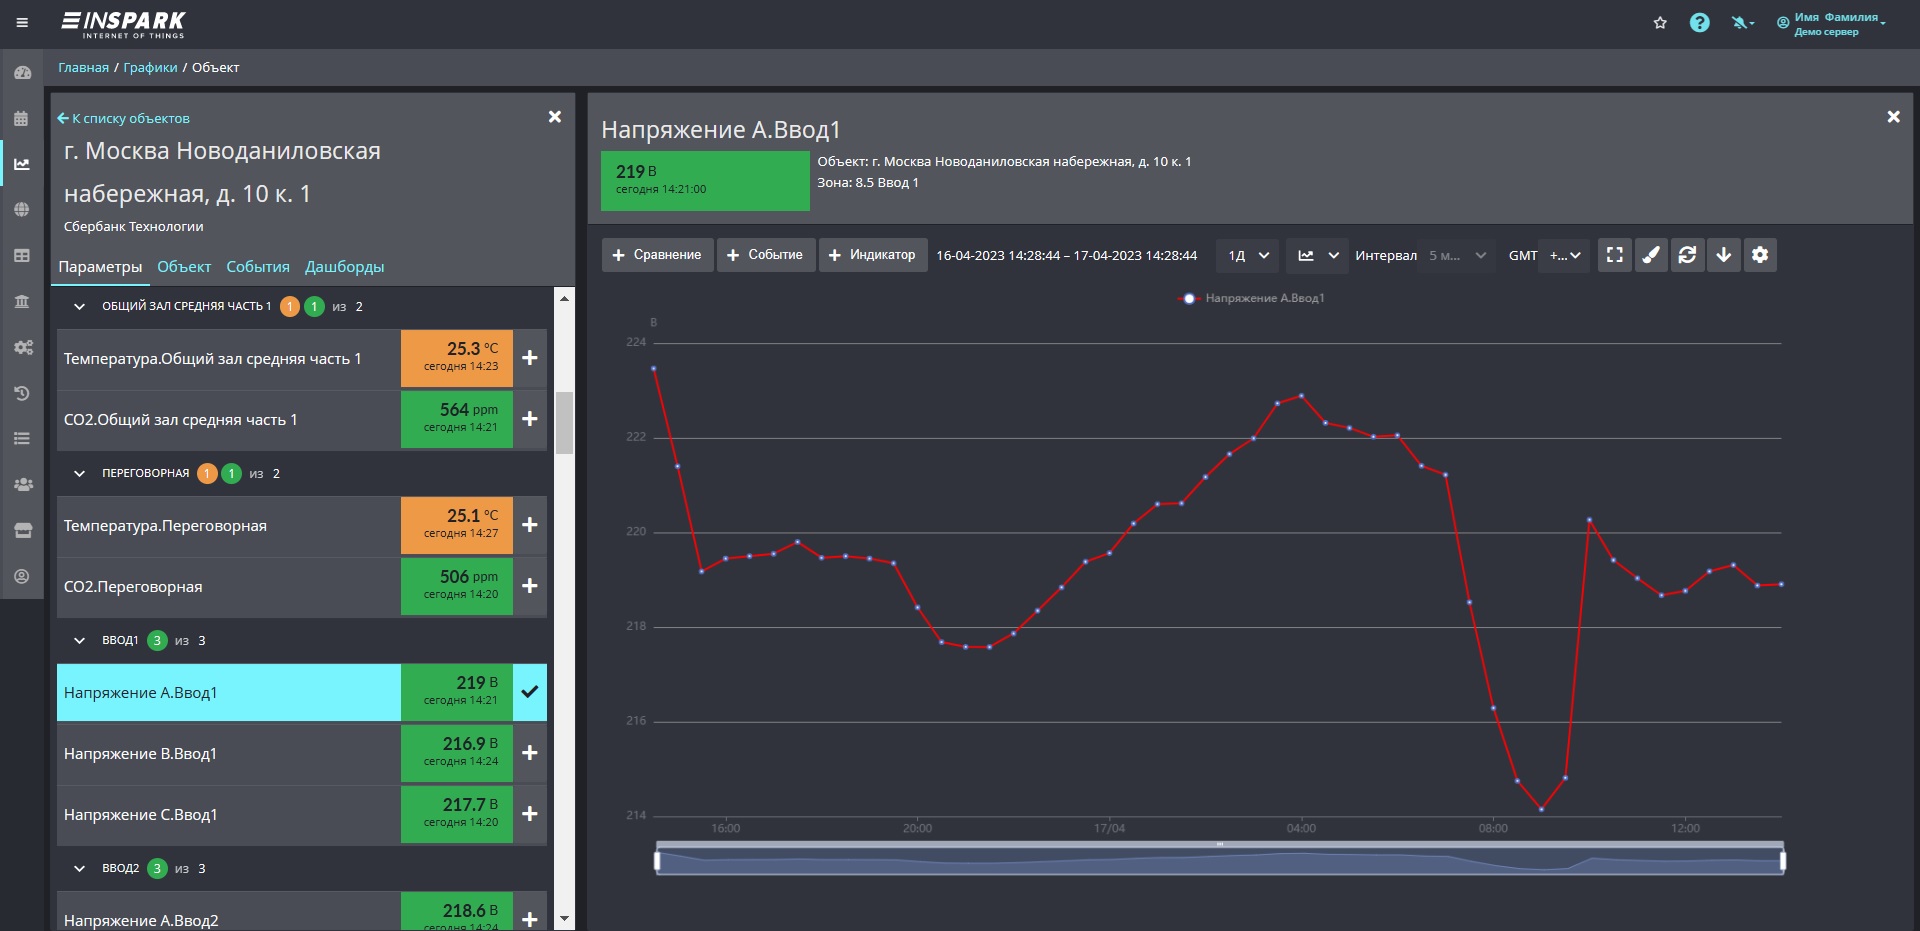
Task: Go to Графики breadcrumb
Action: pos(150,68)
